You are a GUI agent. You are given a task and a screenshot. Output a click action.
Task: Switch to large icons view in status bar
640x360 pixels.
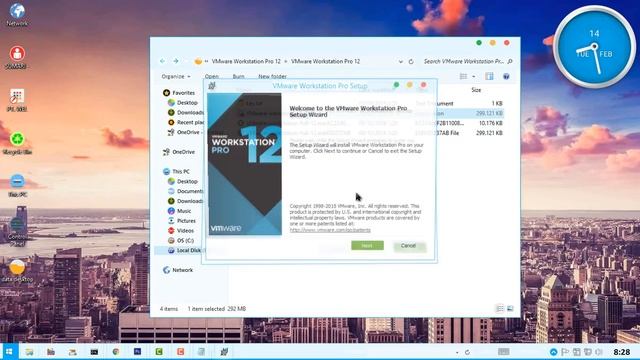[x=510, y=309]
